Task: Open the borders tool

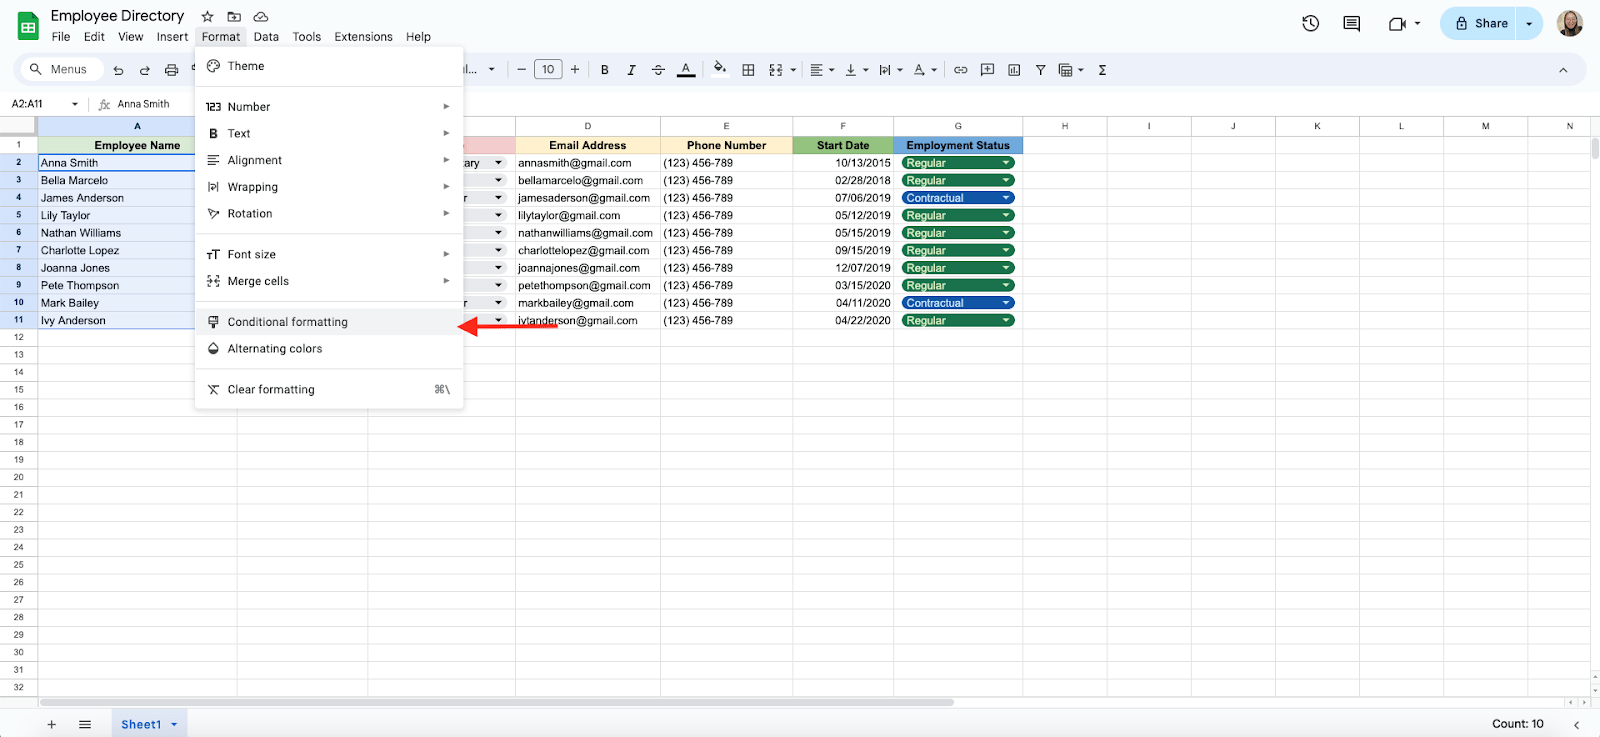Action: (x=748, y=70)
